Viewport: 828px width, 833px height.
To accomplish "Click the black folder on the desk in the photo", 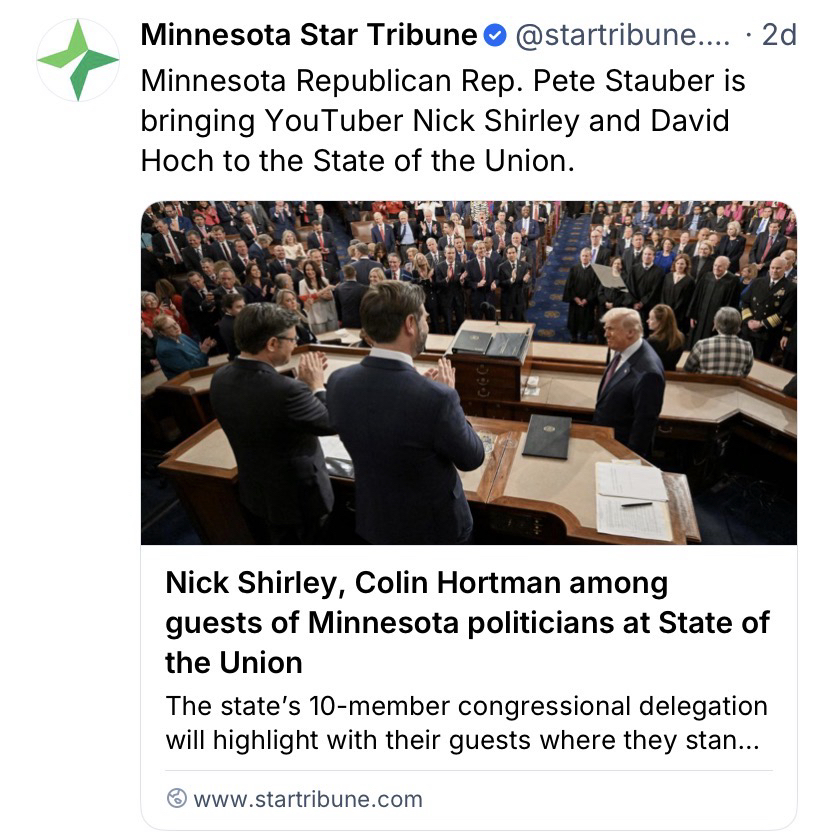I will [x=547, y=436].
